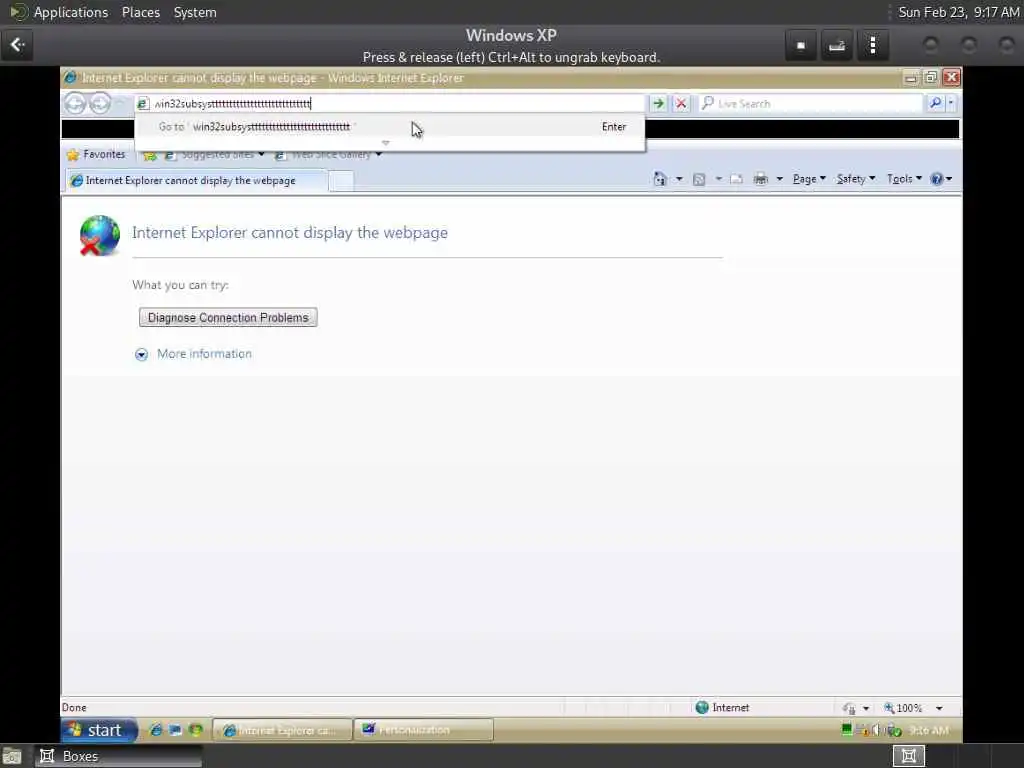The width and height of the screenshot is (1024, 768).
Task: Open the Boxes three-dot menu
Action: pyautogui.click(x=873, y=46)
